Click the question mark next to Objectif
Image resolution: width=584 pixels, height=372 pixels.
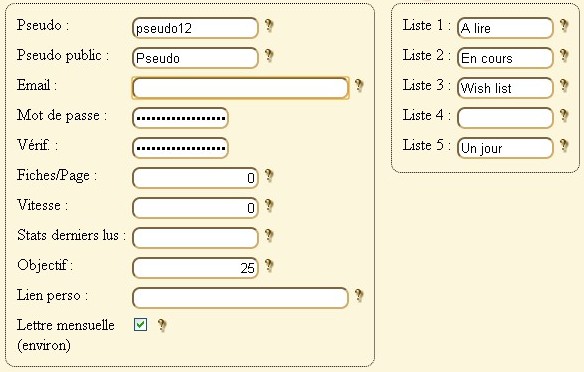[269, 266]
